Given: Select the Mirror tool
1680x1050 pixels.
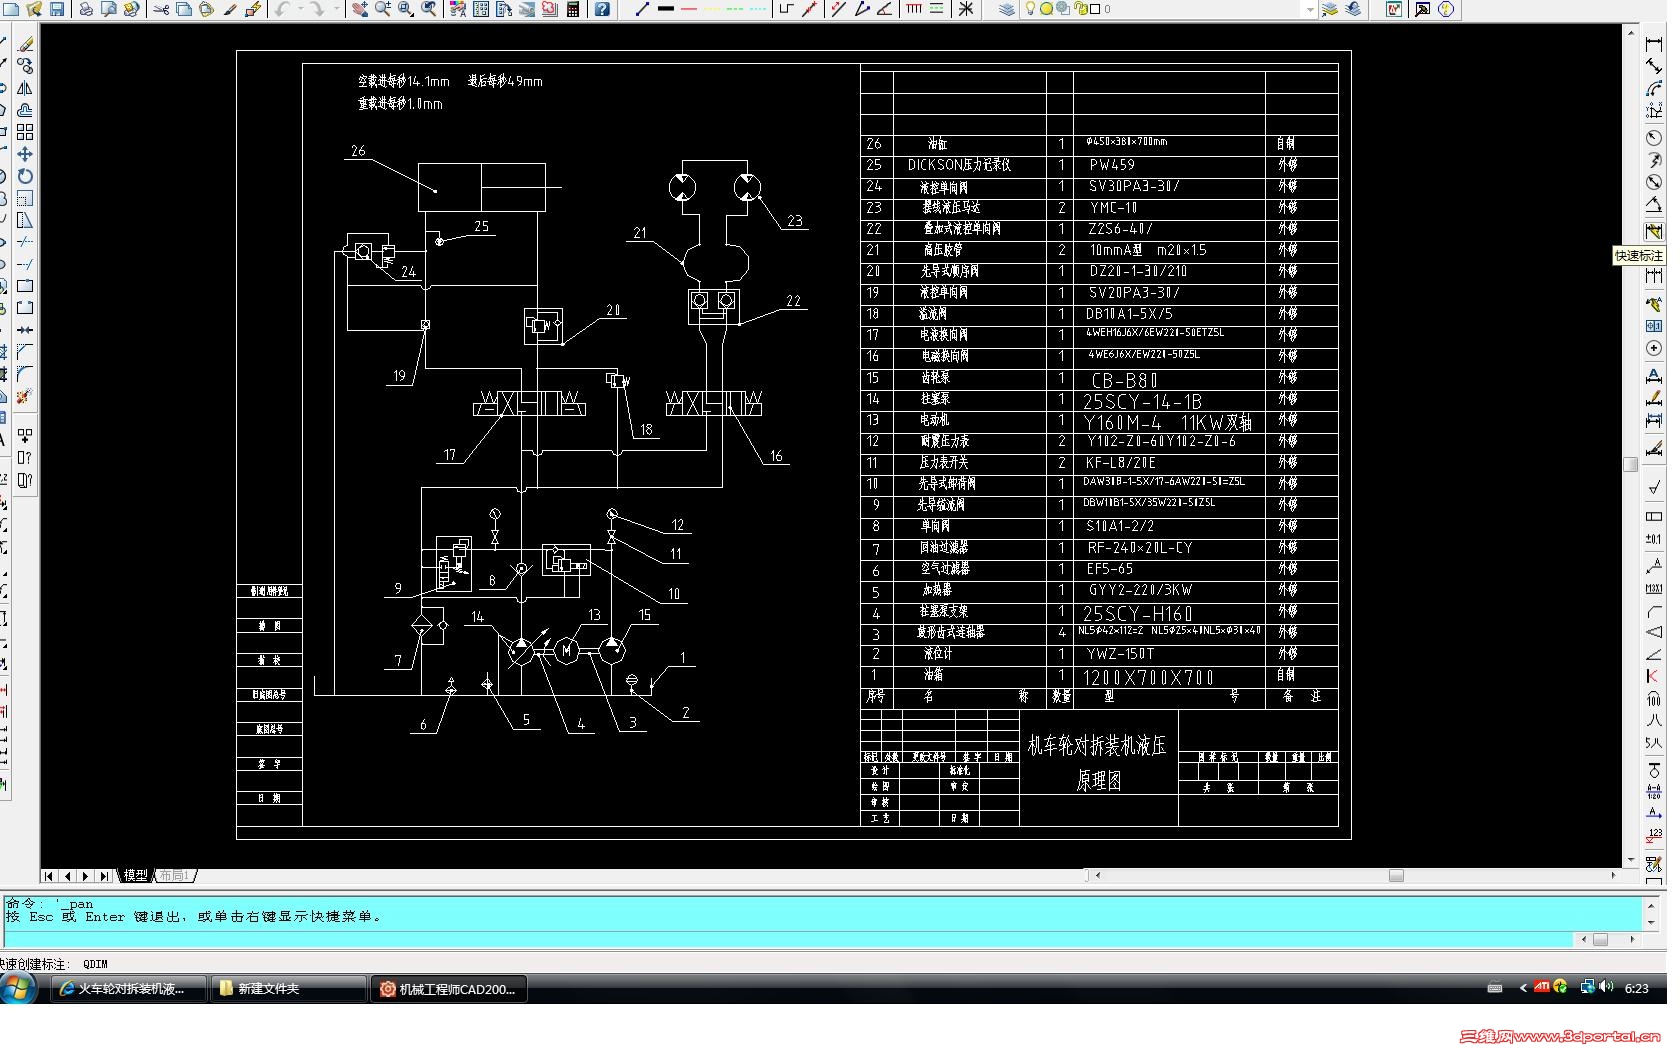Looking at the screenshot, I should tap(25, 88).
